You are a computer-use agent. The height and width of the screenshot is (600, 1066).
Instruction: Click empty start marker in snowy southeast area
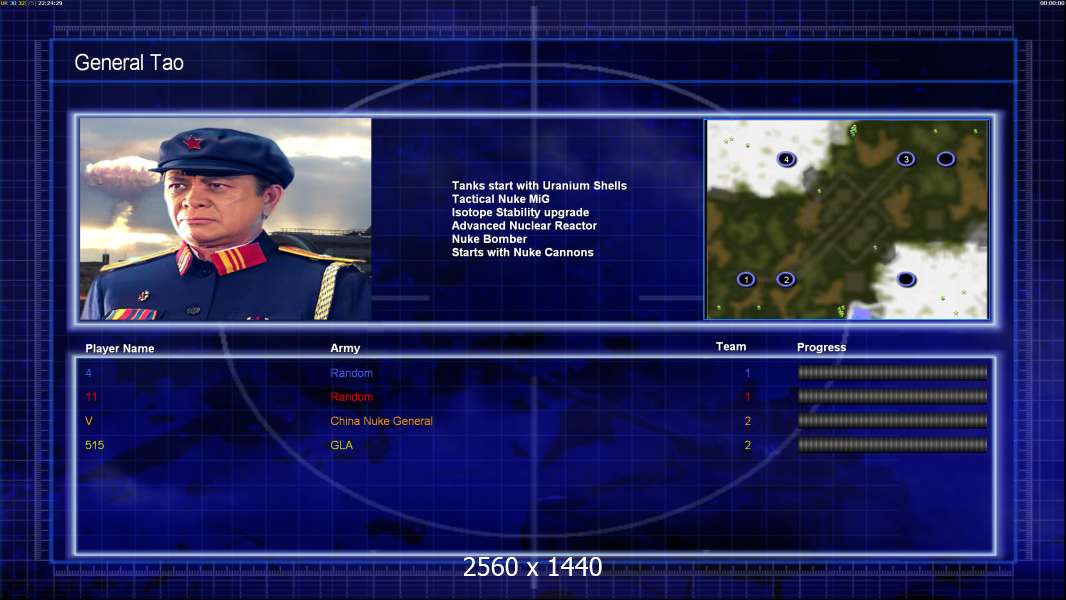pyautogui.click(x=906, y=279)
